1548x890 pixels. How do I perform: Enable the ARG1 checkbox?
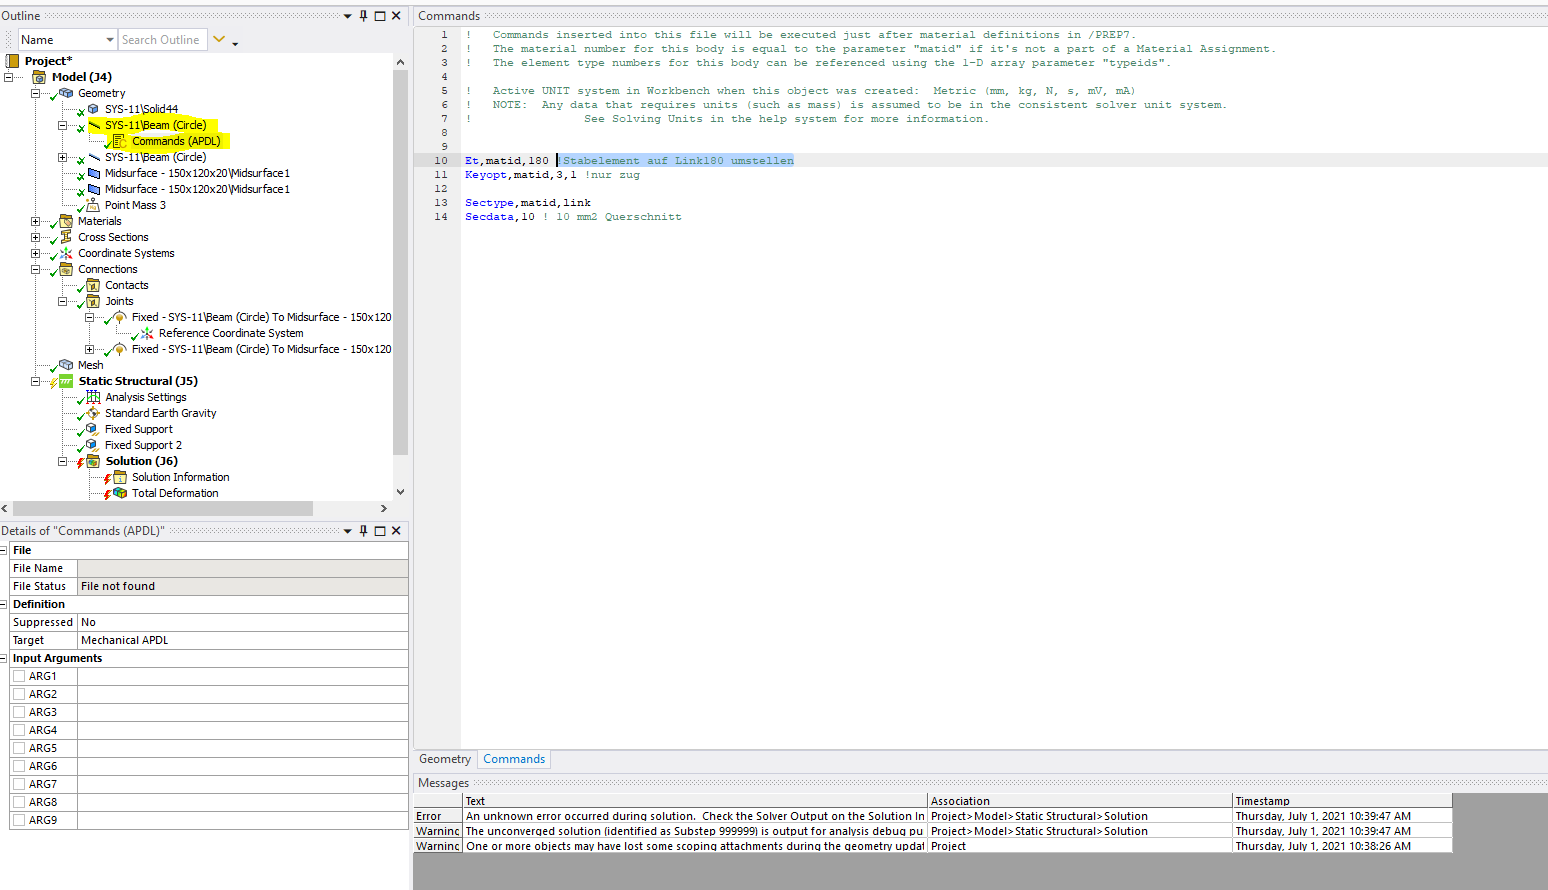point(19,676)
